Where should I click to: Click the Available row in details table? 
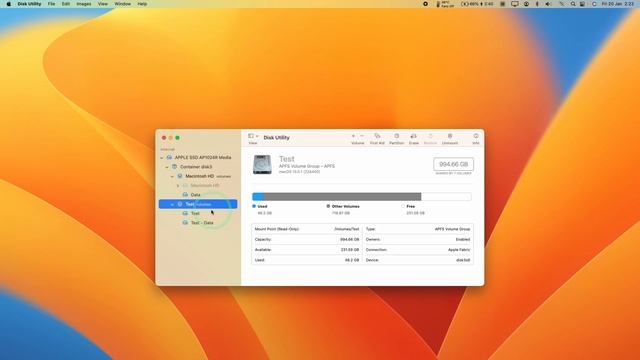pos(307,249)
